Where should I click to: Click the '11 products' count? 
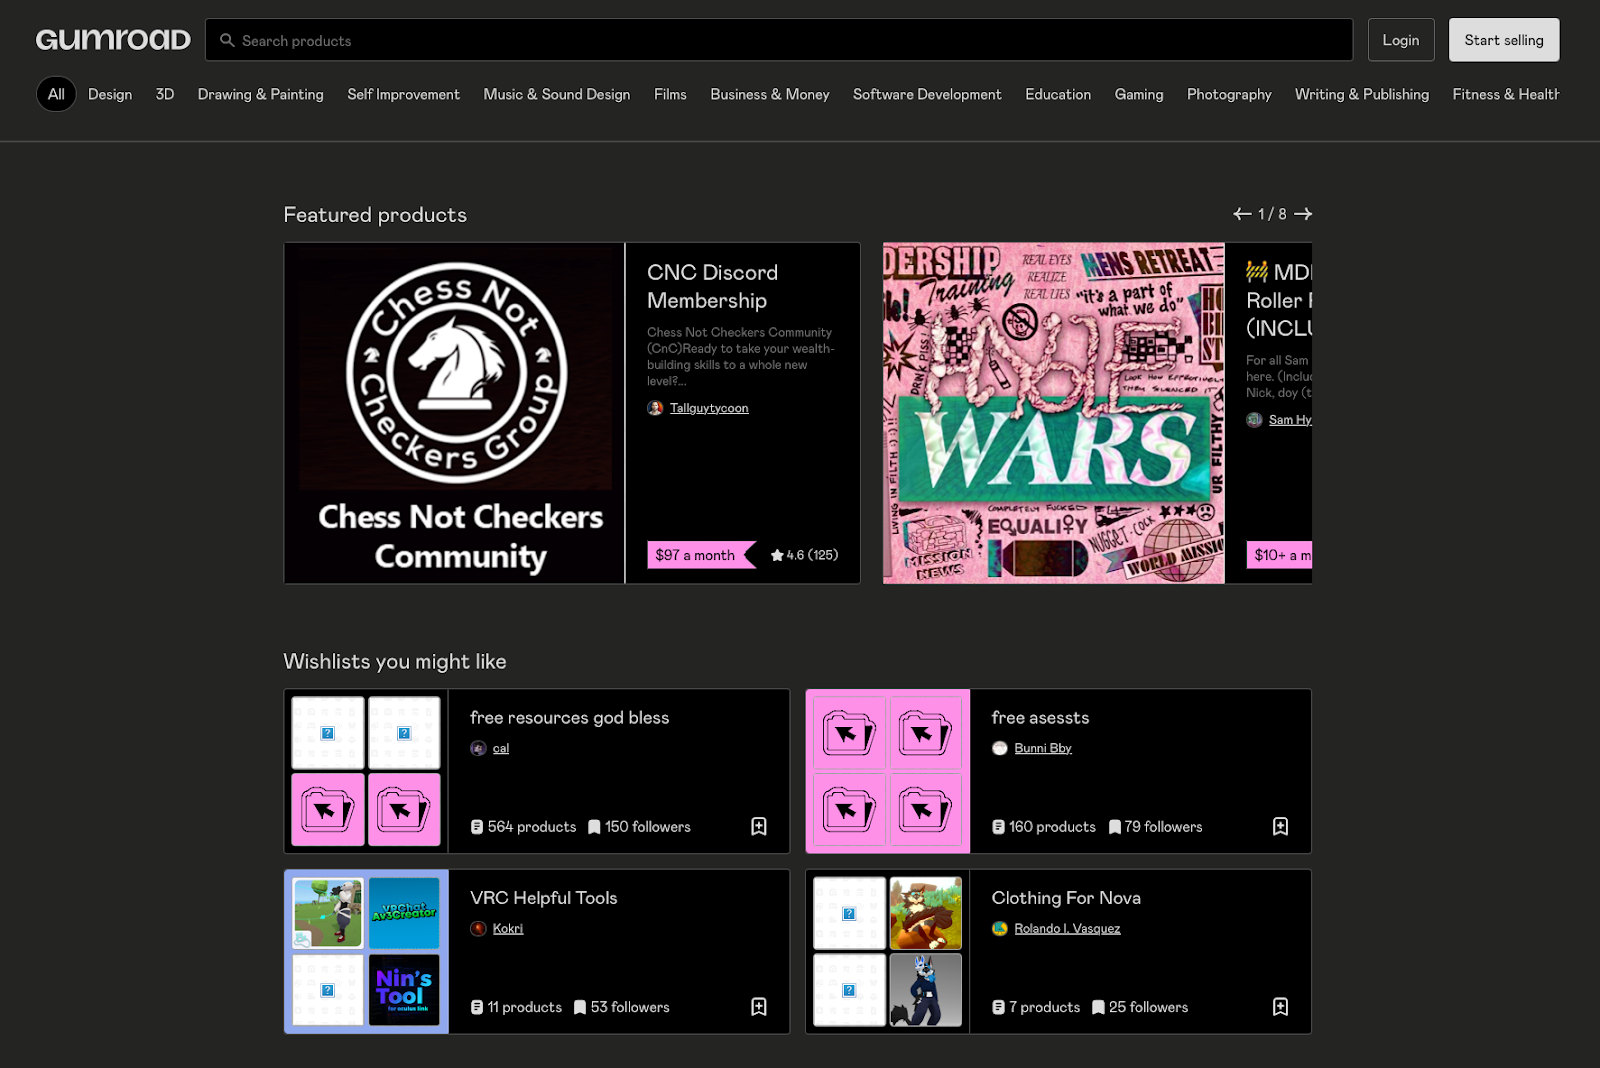pyautogui.click(x=516, y=1007)
